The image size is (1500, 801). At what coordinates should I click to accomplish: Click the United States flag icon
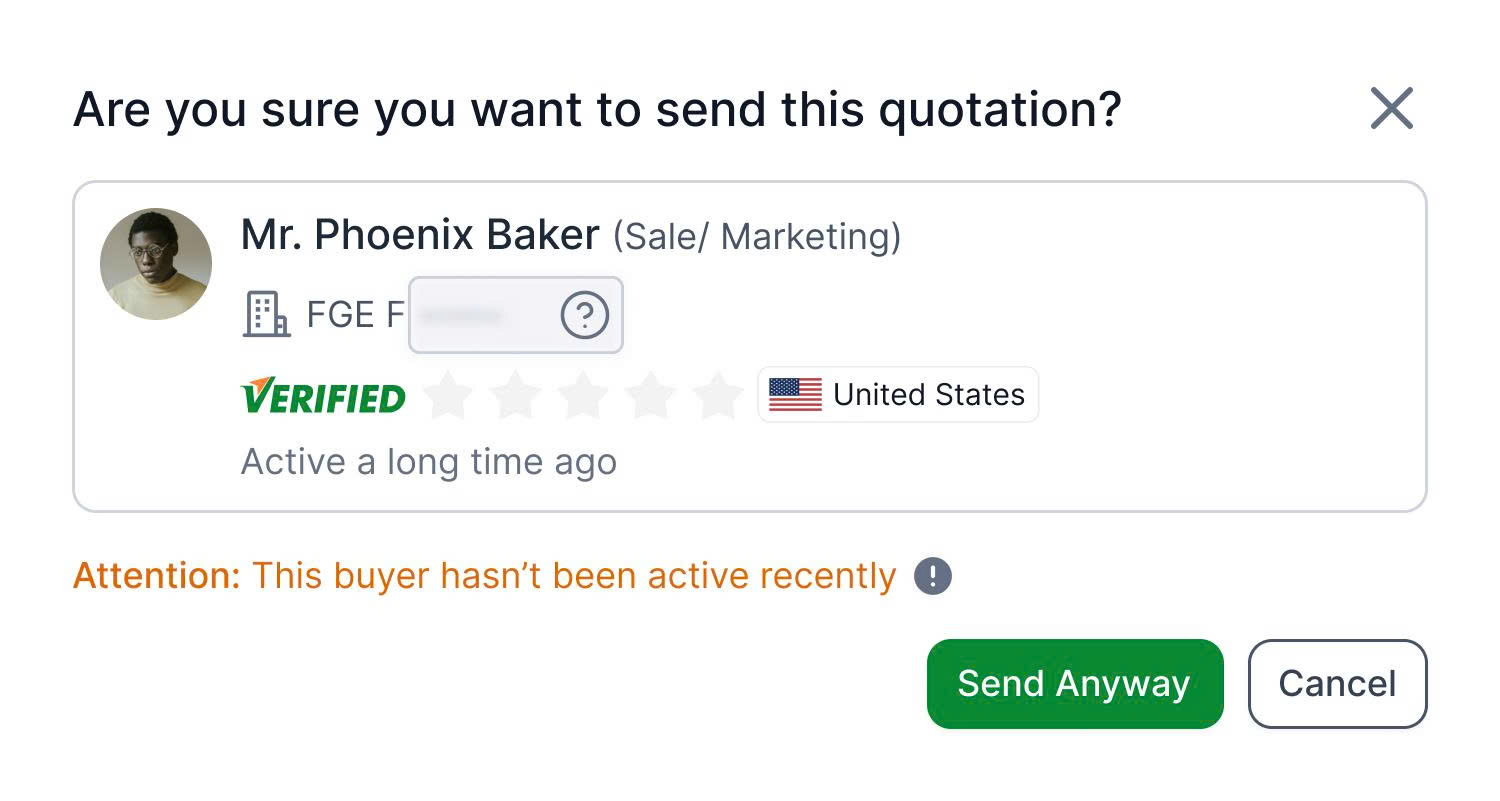(795, 395)
